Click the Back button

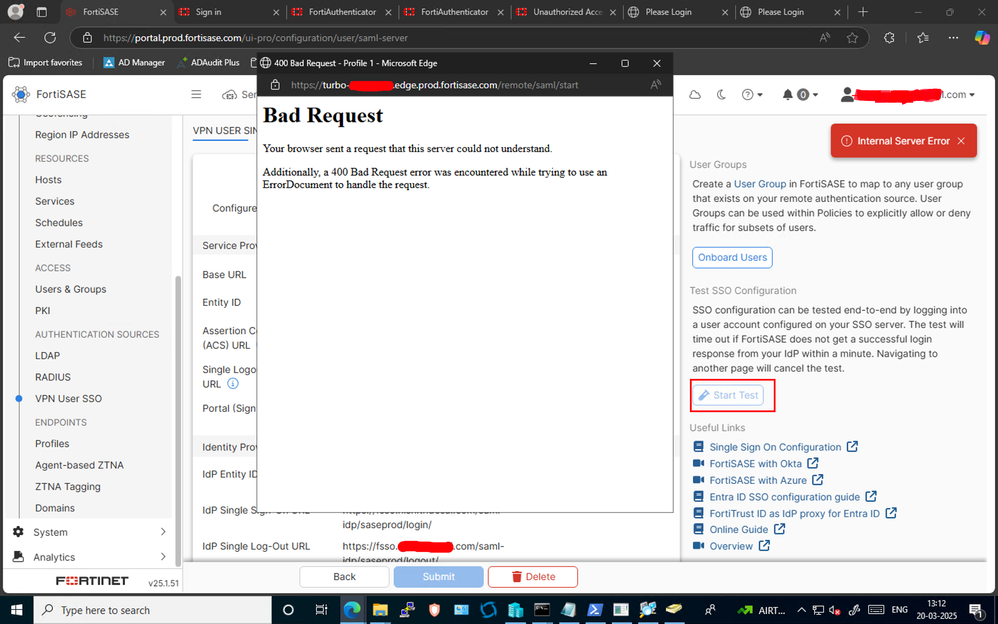pyautogui.click(x=344, y=576)
